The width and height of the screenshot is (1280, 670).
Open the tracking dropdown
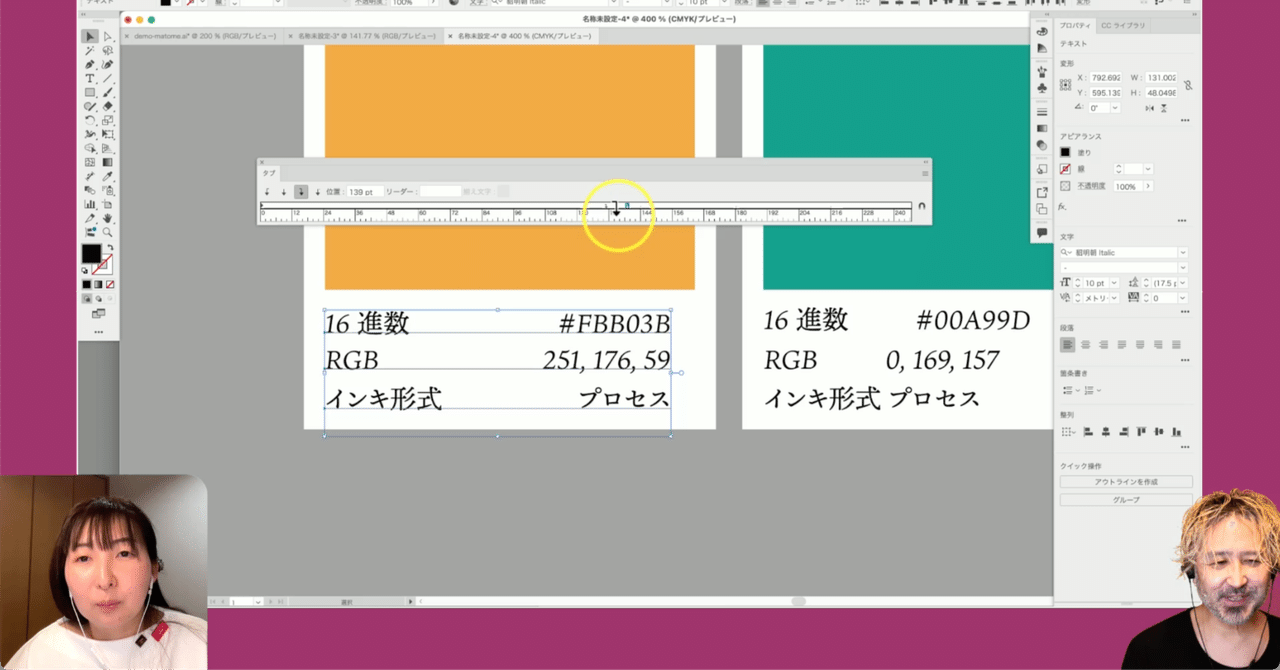(x=1183, y=297)
